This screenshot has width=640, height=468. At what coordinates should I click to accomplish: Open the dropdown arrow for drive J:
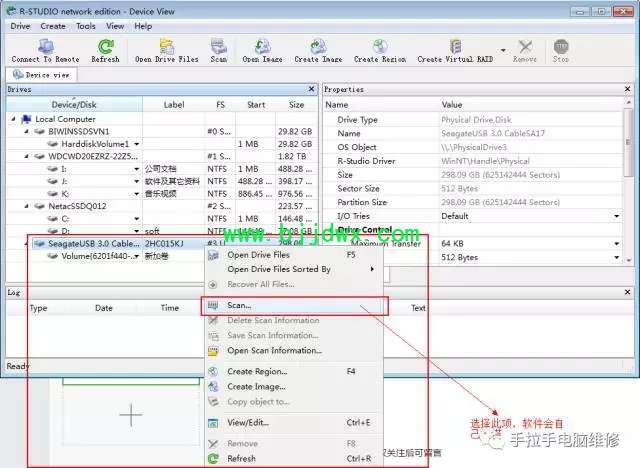pos(137,181)
